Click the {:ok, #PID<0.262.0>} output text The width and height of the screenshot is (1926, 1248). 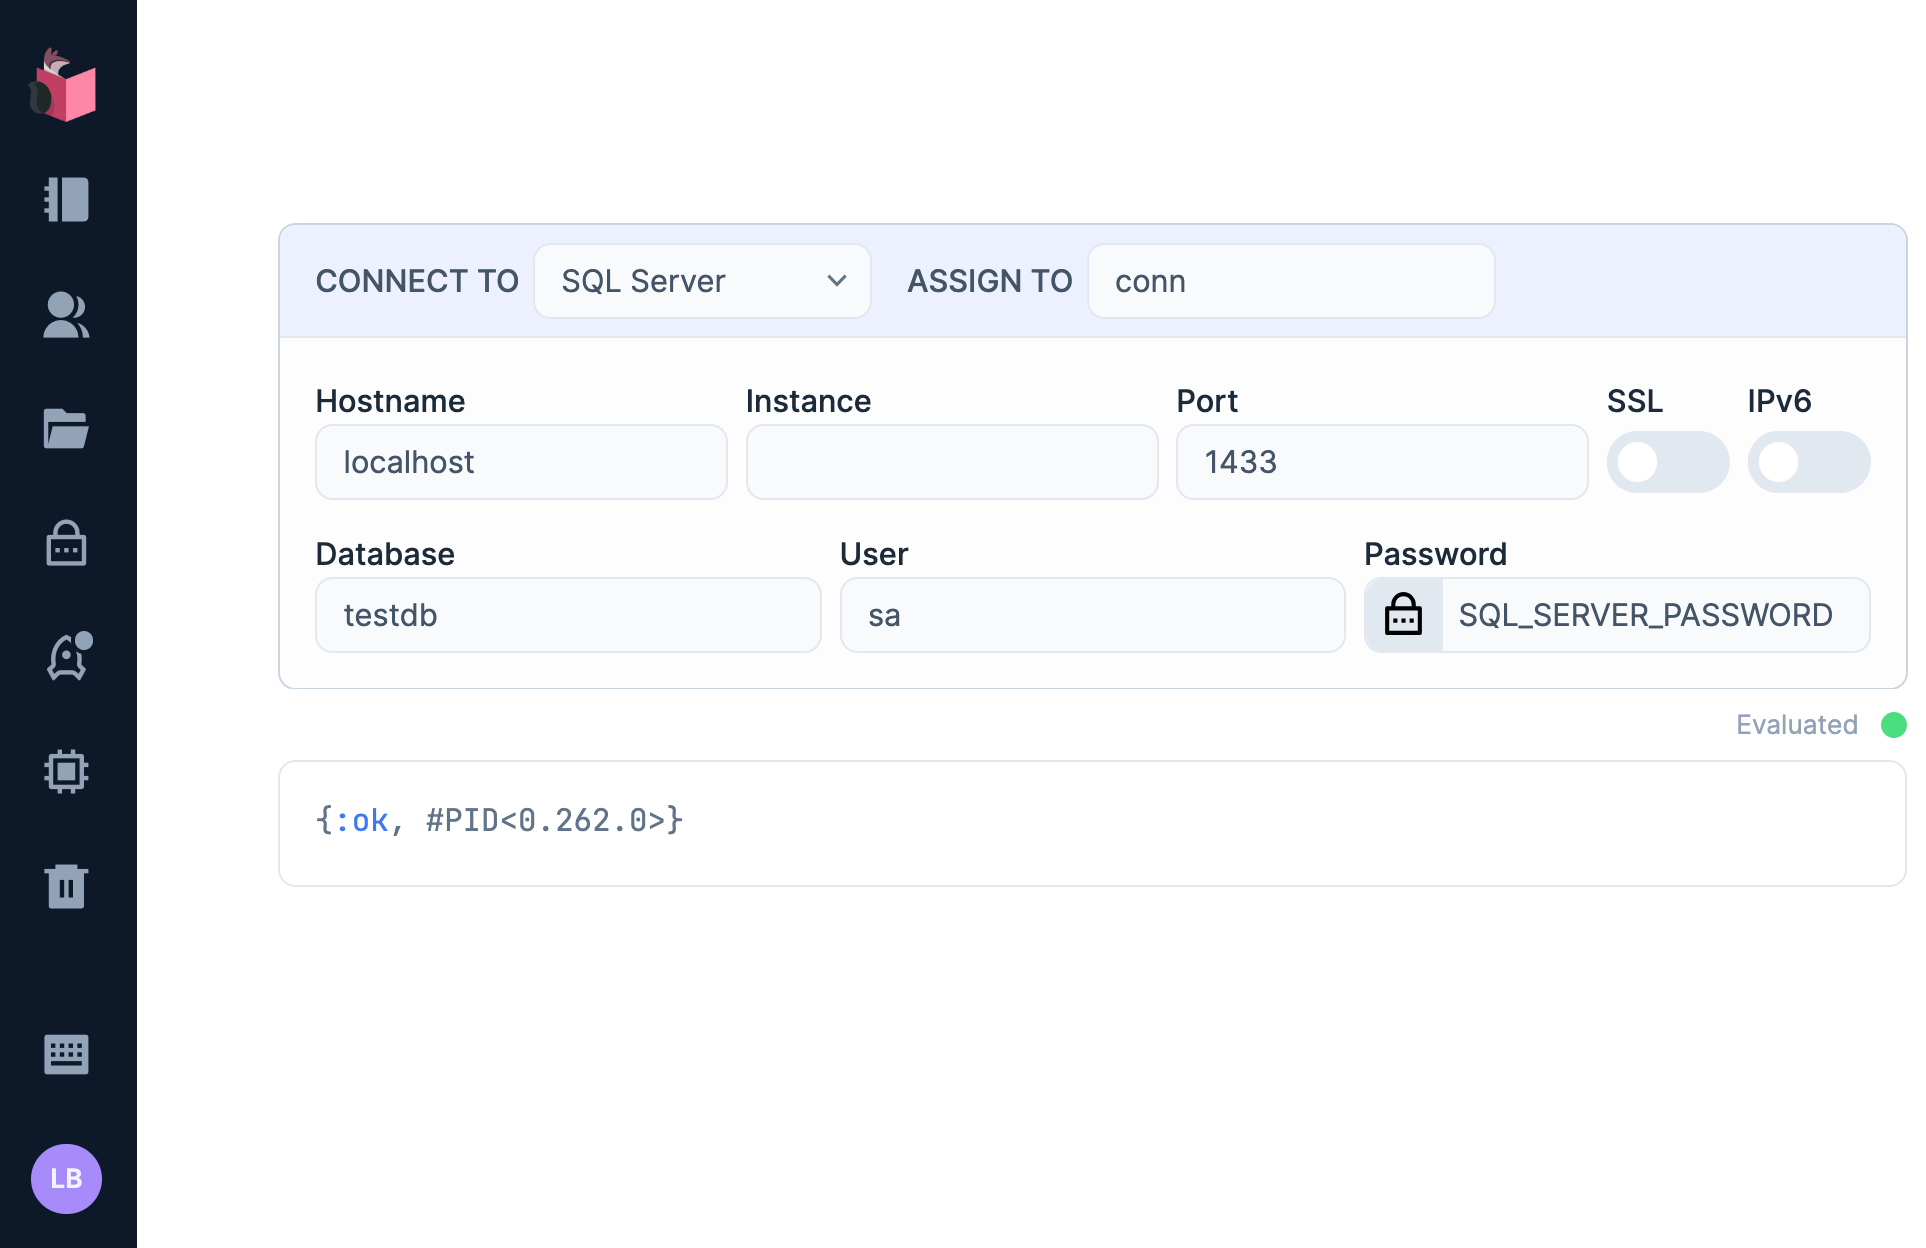click(x=499, y=820)
